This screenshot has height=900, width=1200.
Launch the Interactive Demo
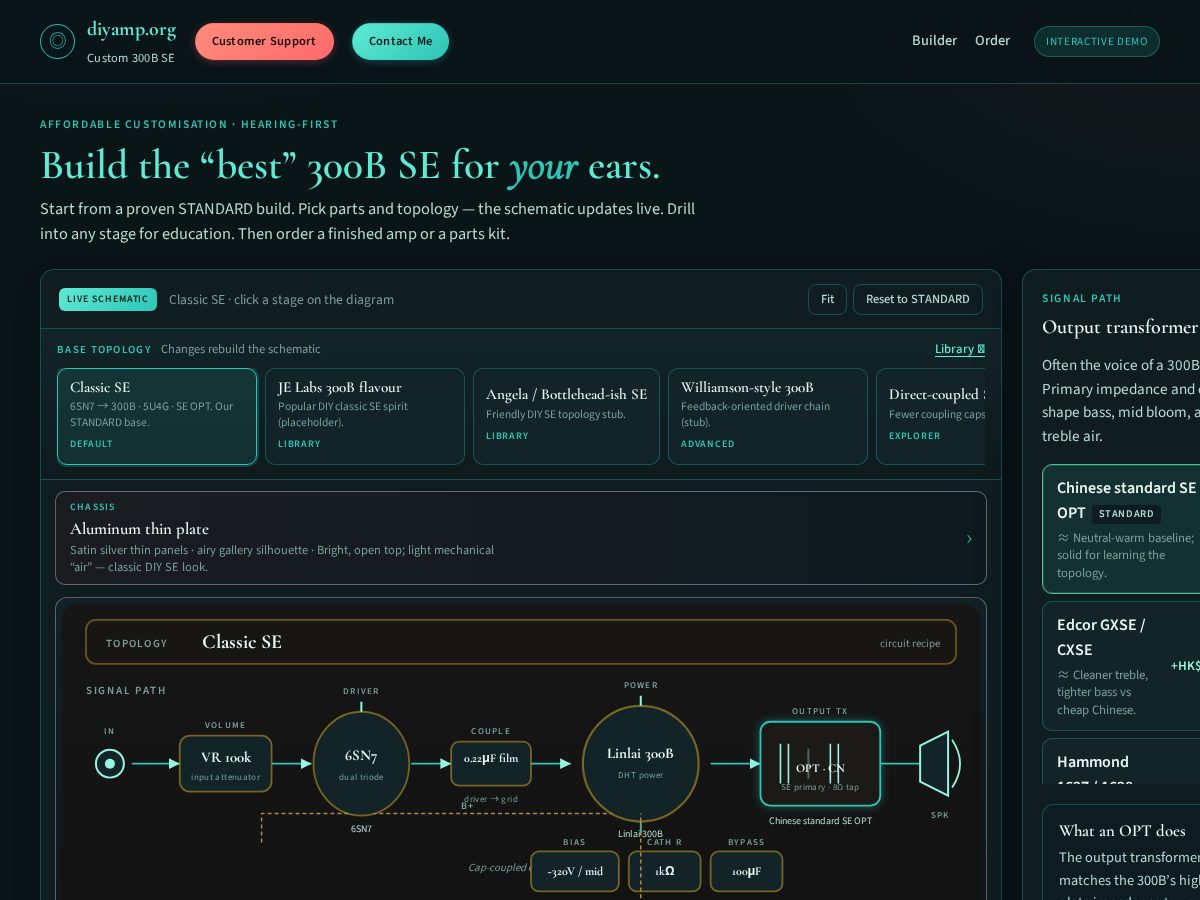(1097, 41)
